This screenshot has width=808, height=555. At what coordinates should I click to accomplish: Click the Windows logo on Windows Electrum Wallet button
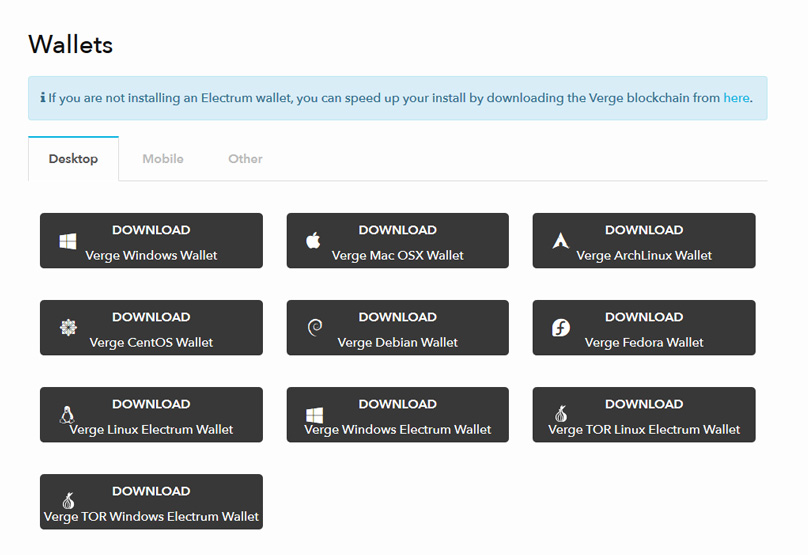pos(314,415)
